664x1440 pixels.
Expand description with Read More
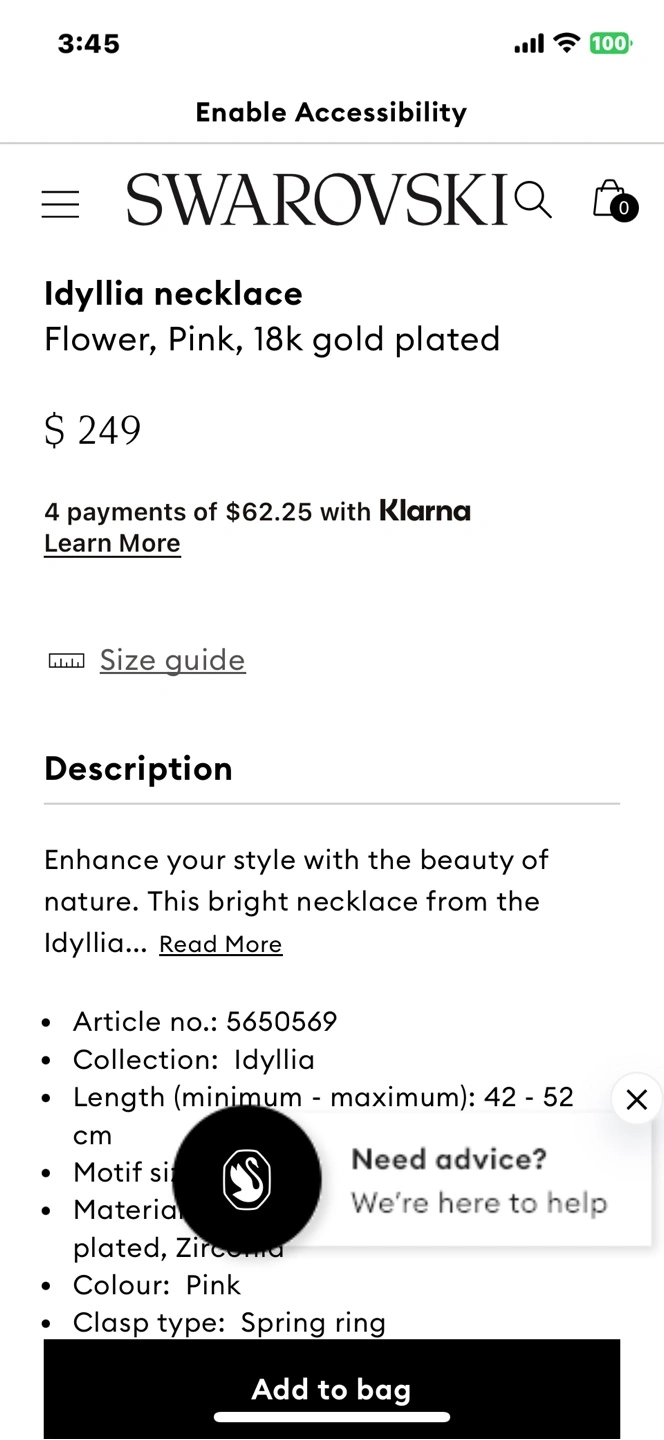pos(220,944)
